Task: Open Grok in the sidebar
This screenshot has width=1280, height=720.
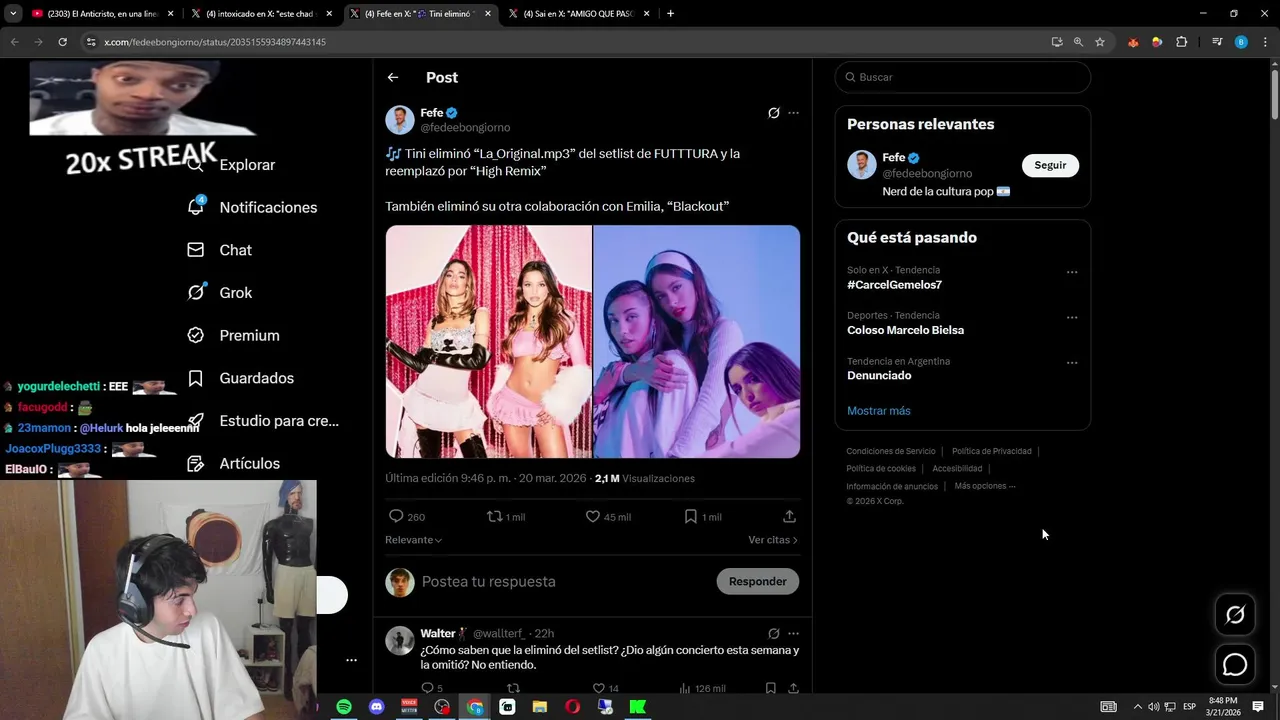Action: click(x=220, y=293)
